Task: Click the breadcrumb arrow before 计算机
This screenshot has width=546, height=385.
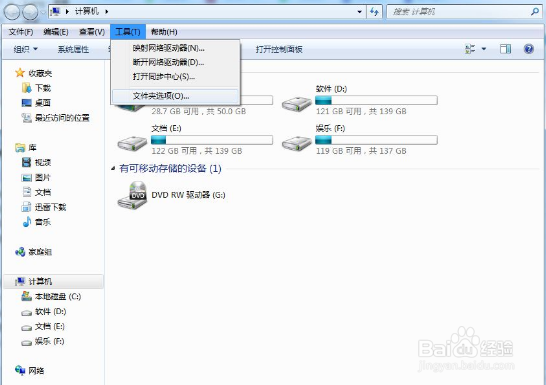Action: tap(67, 11)
